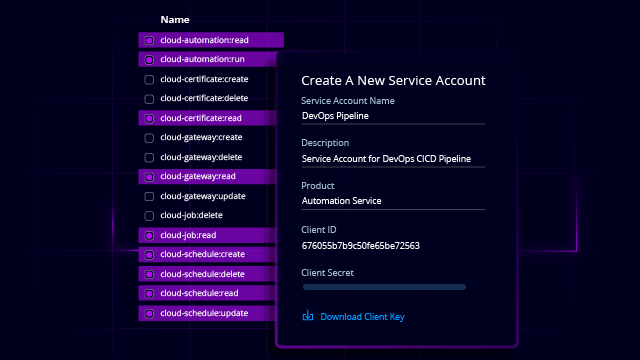Click the Client Secret label

pos(327,273)
